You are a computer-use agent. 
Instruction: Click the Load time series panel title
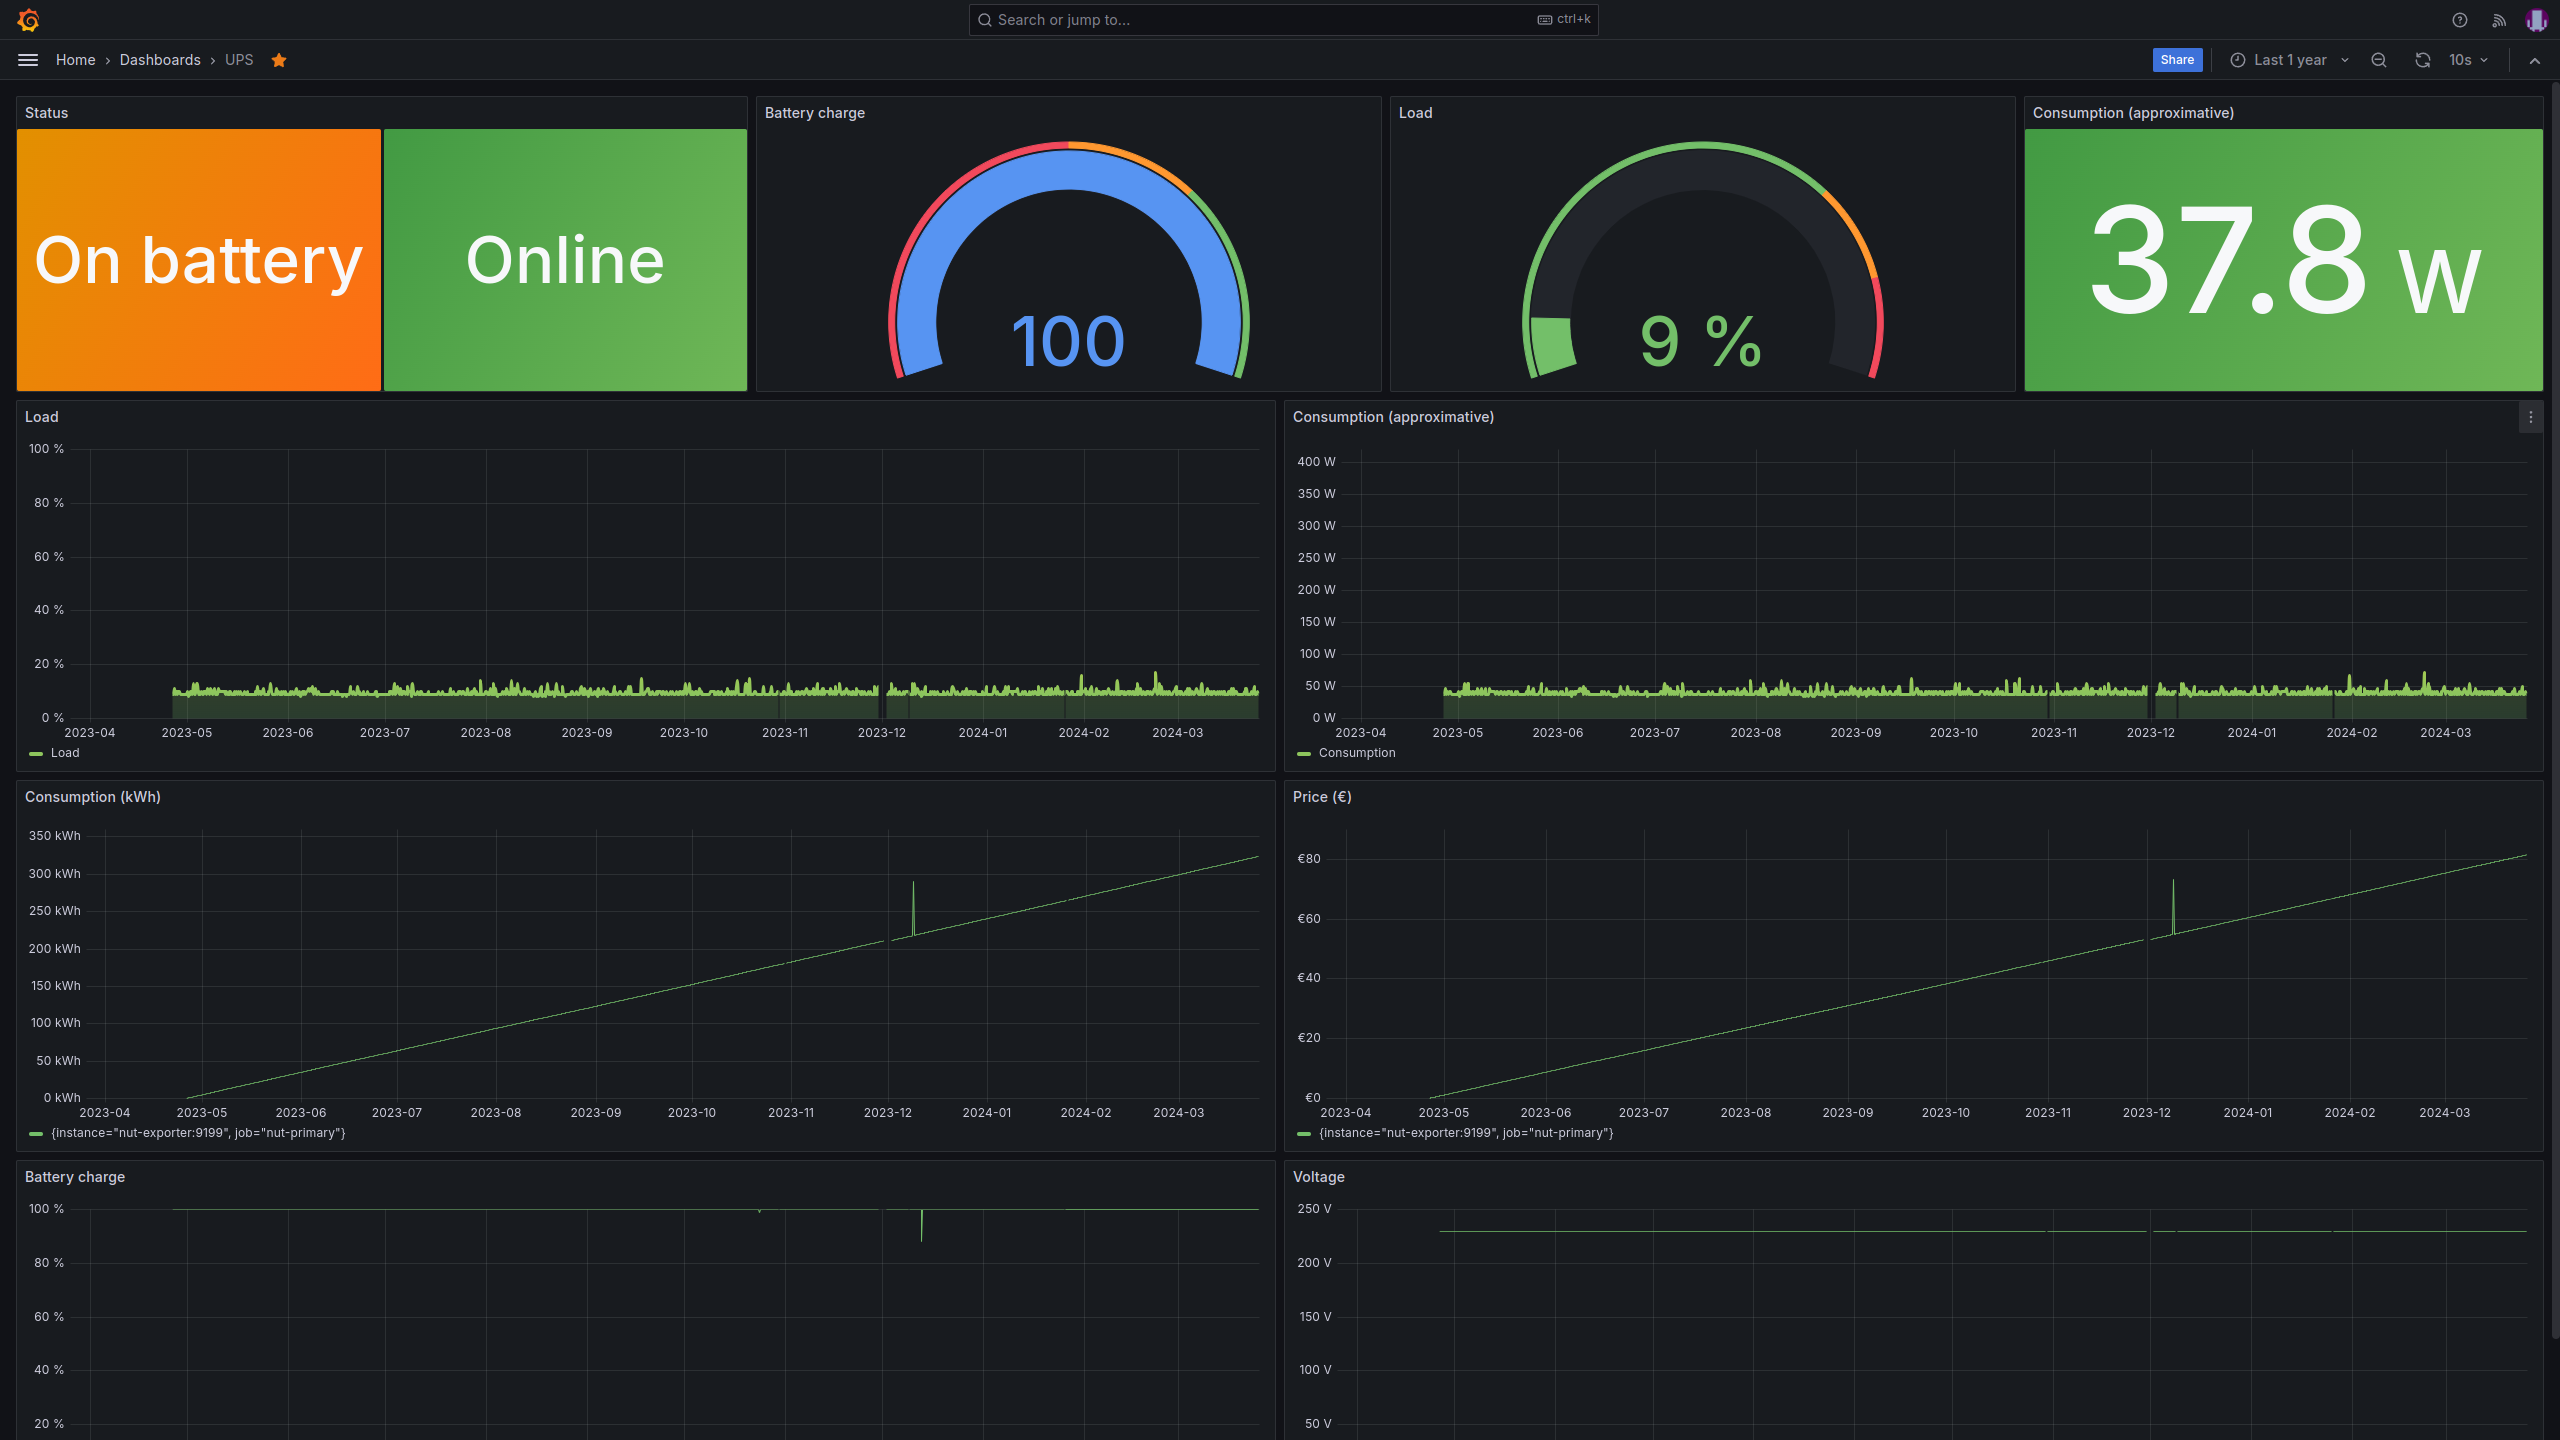(x=42, y=417)
